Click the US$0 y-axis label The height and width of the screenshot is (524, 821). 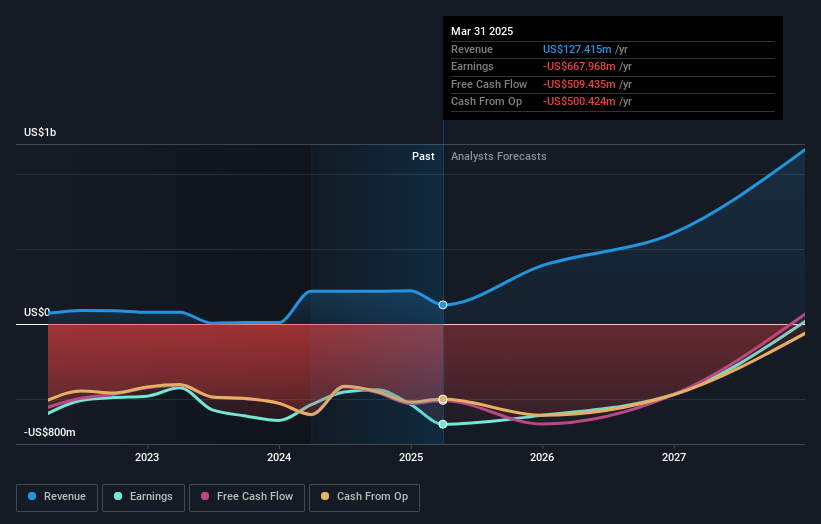(x=37, y=313)
